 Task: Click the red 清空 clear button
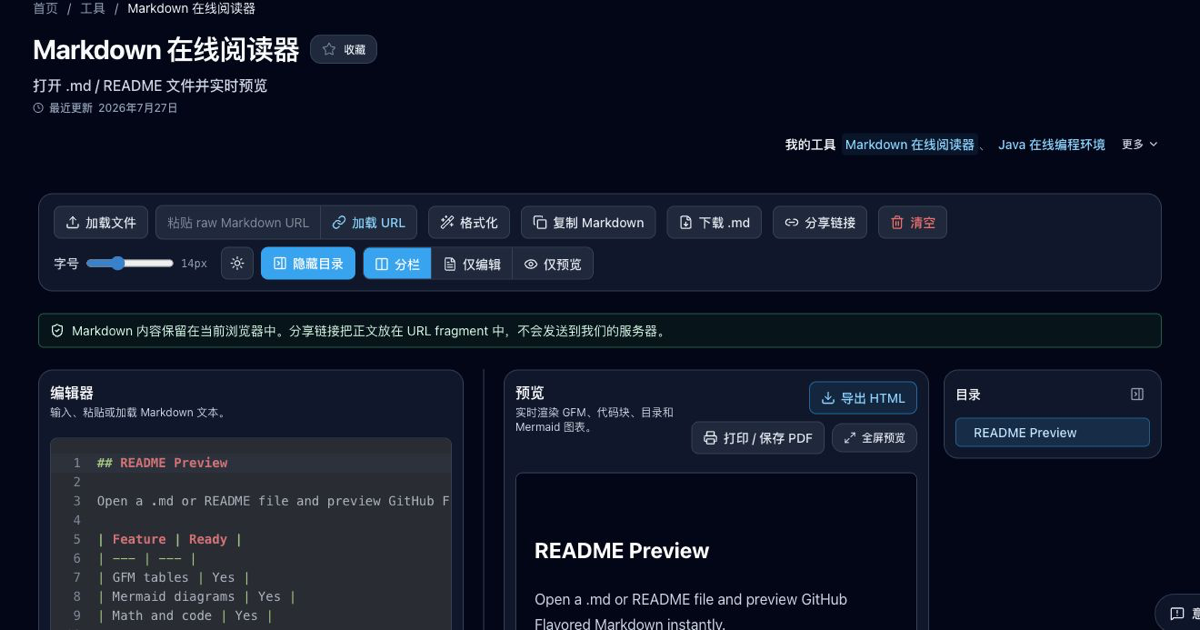click(x=912, y=222)
